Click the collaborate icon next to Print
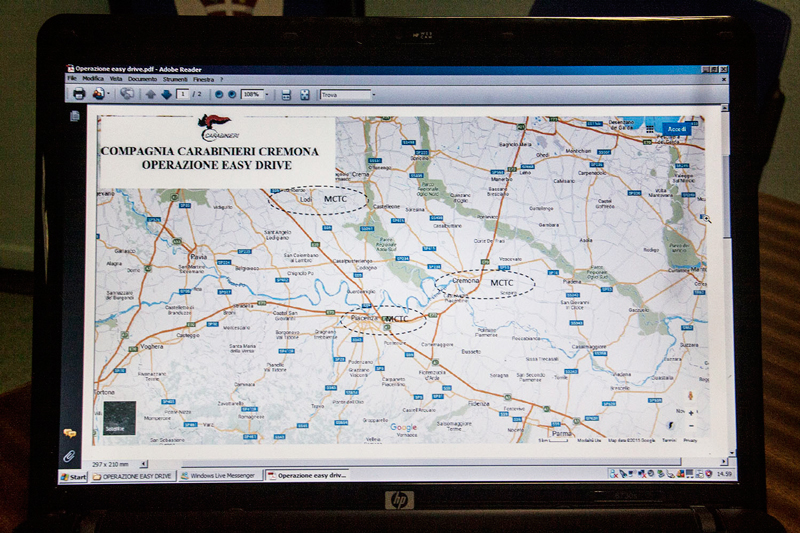This screenshot has height=533, width=800. 98,93
